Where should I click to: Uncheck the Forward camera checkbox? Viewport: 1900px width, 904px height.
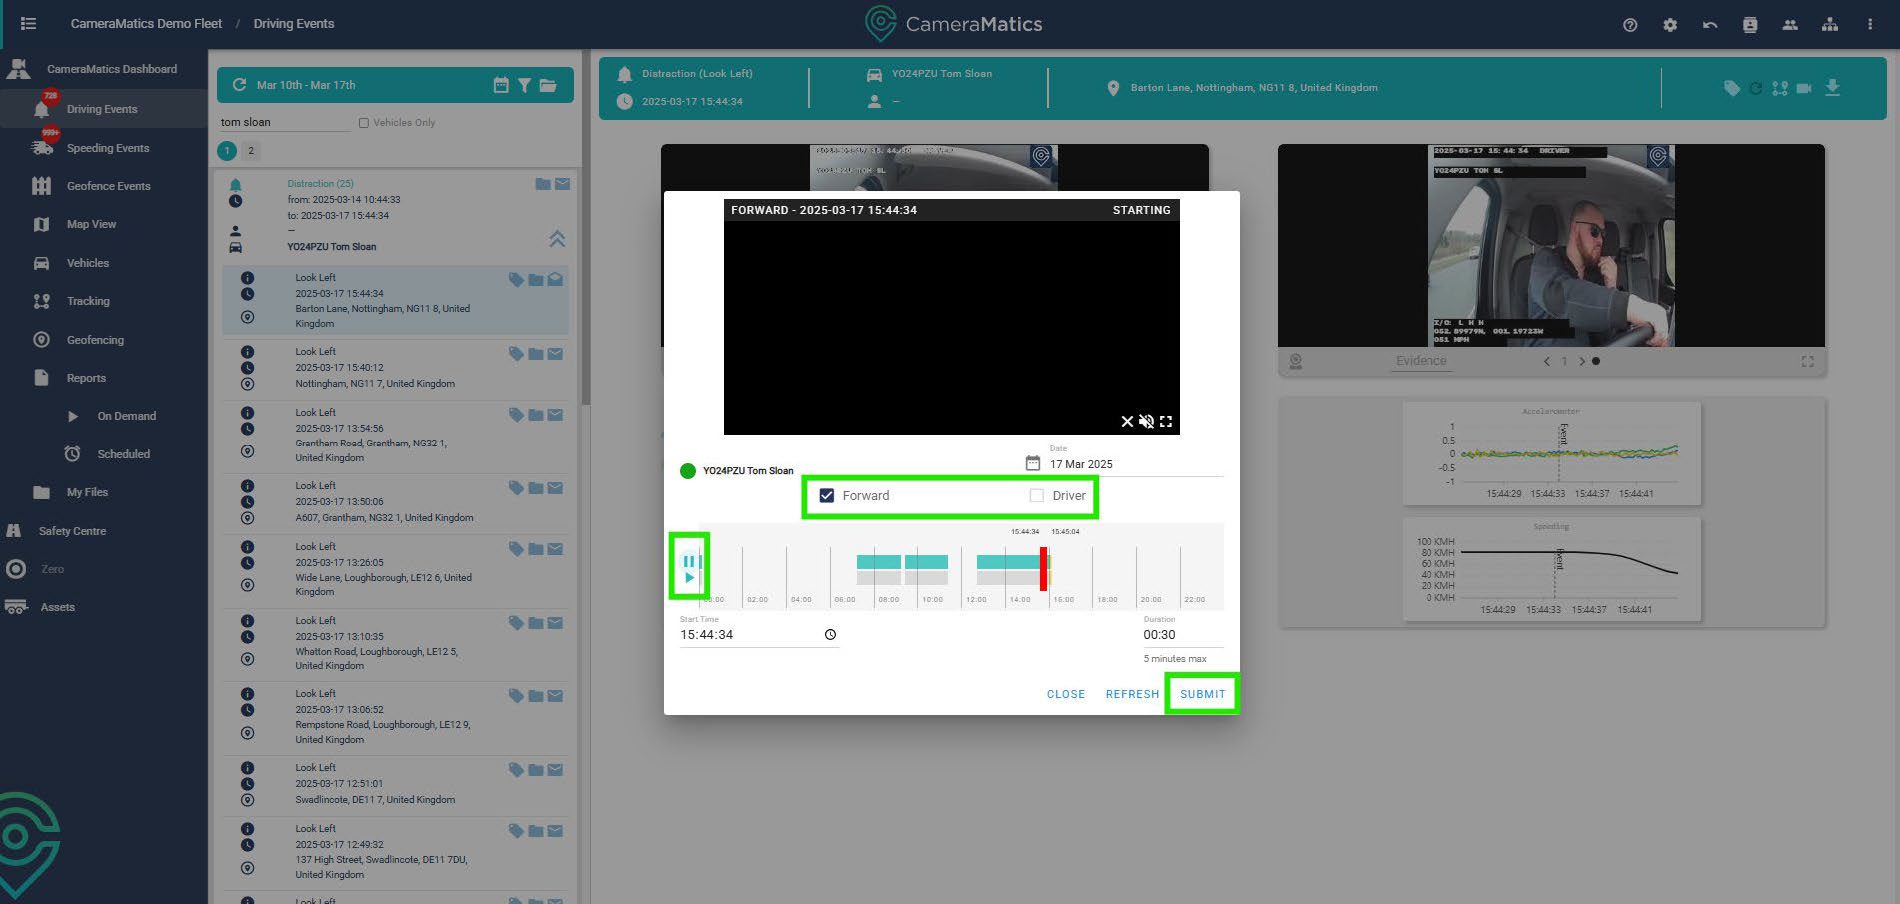click(x=827, y=496)
